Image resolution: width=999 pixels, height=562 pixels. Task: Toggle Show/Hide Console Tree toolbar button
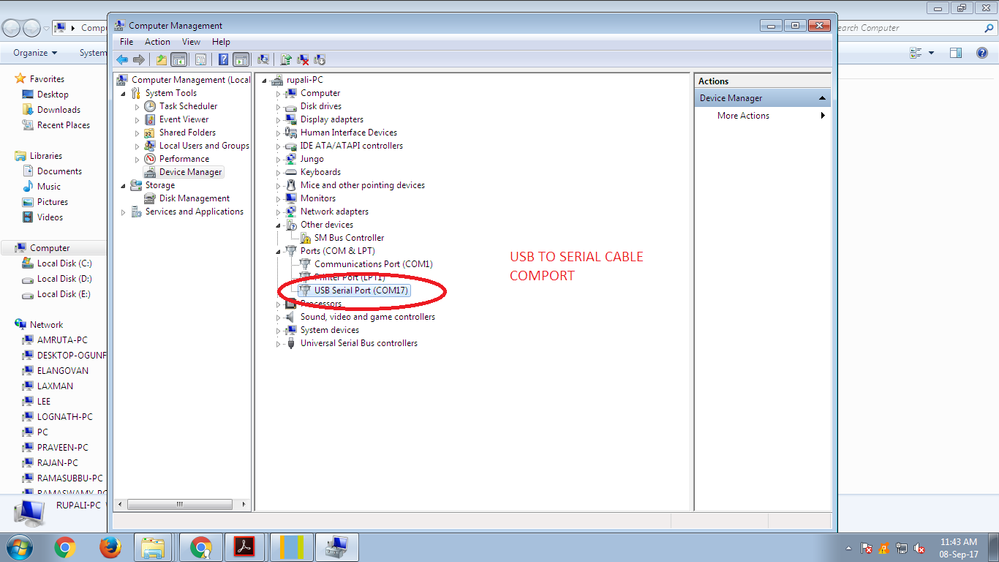[179, 60]
